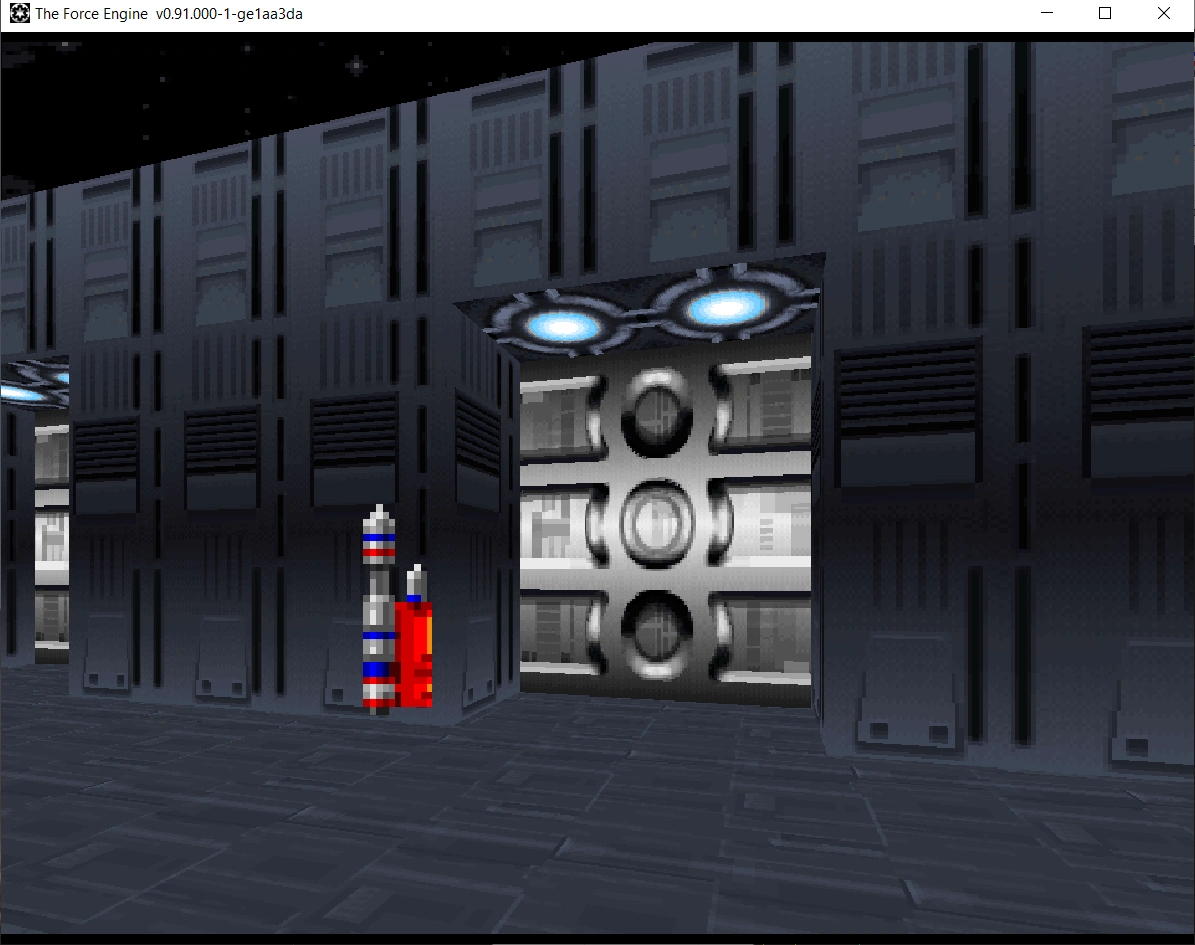Click the left blue ceiling light above door
The height and width of the screenshot is (945, 1195).
[562, 327]
